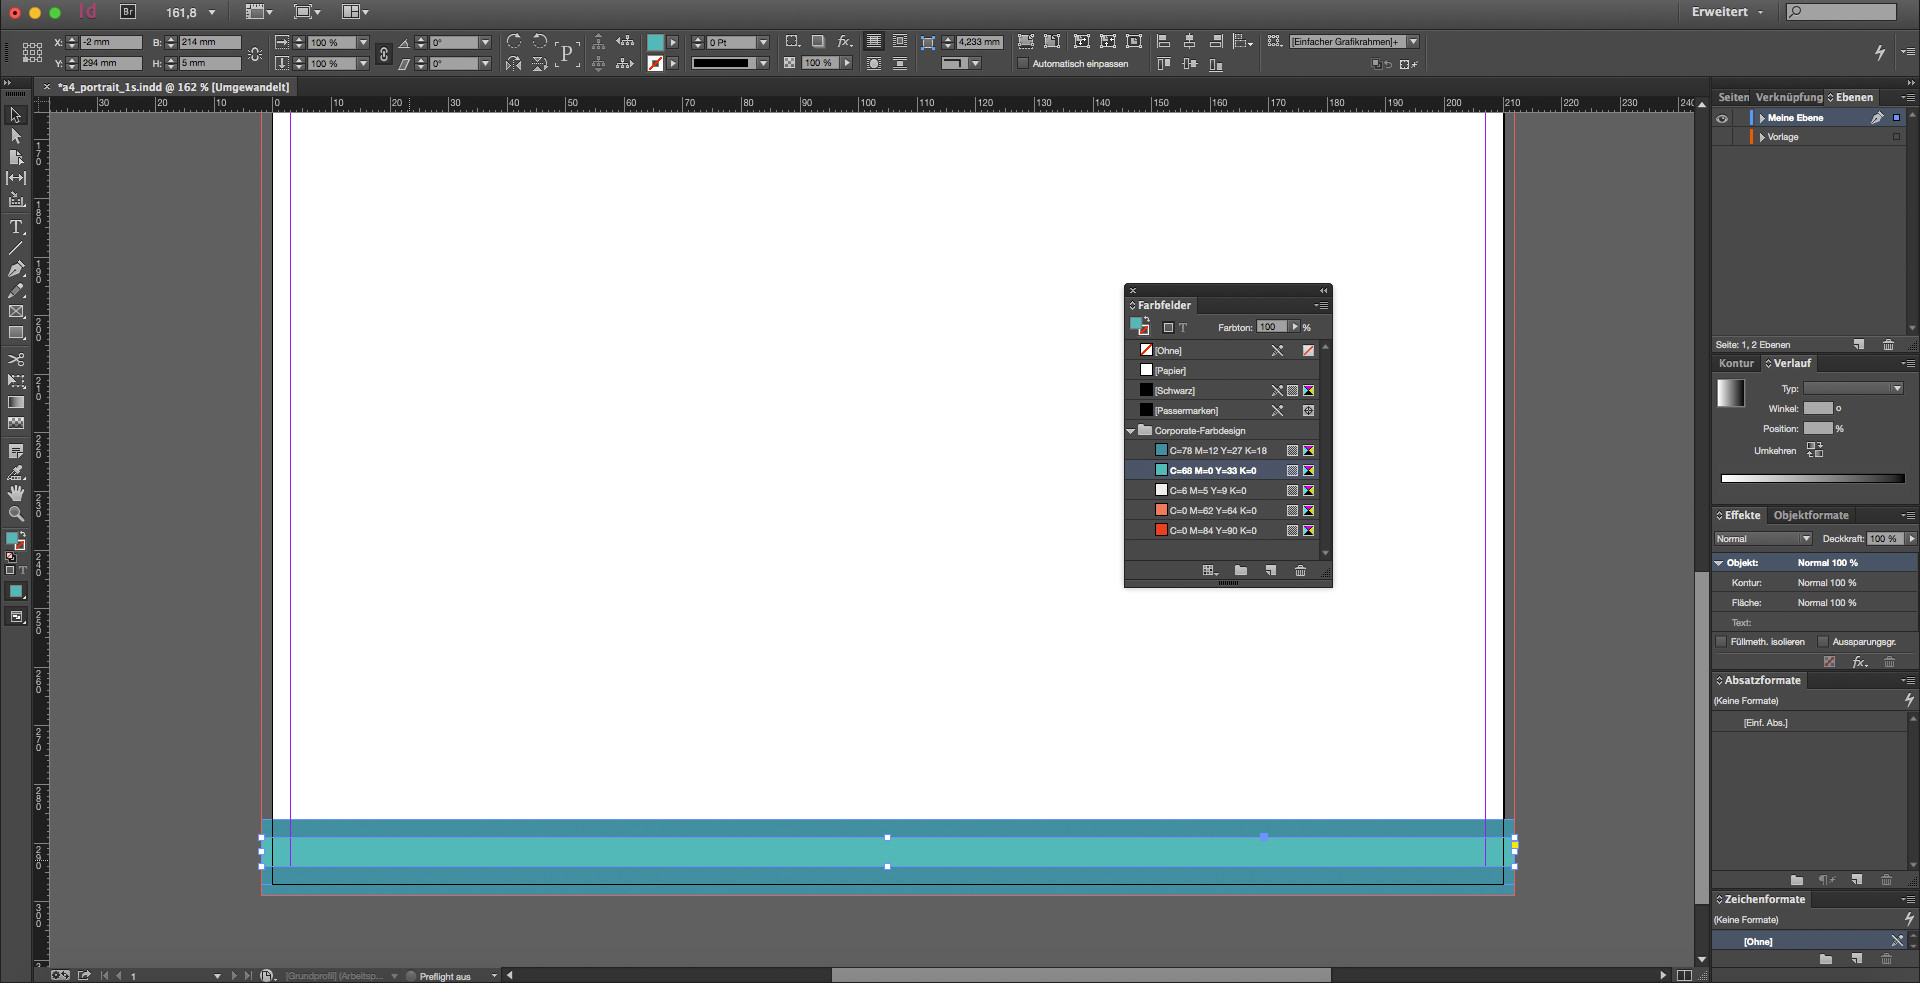The image size is (1920, 983).
Task: Click the Farbton percentage input field
Action: coord(1271,327)
